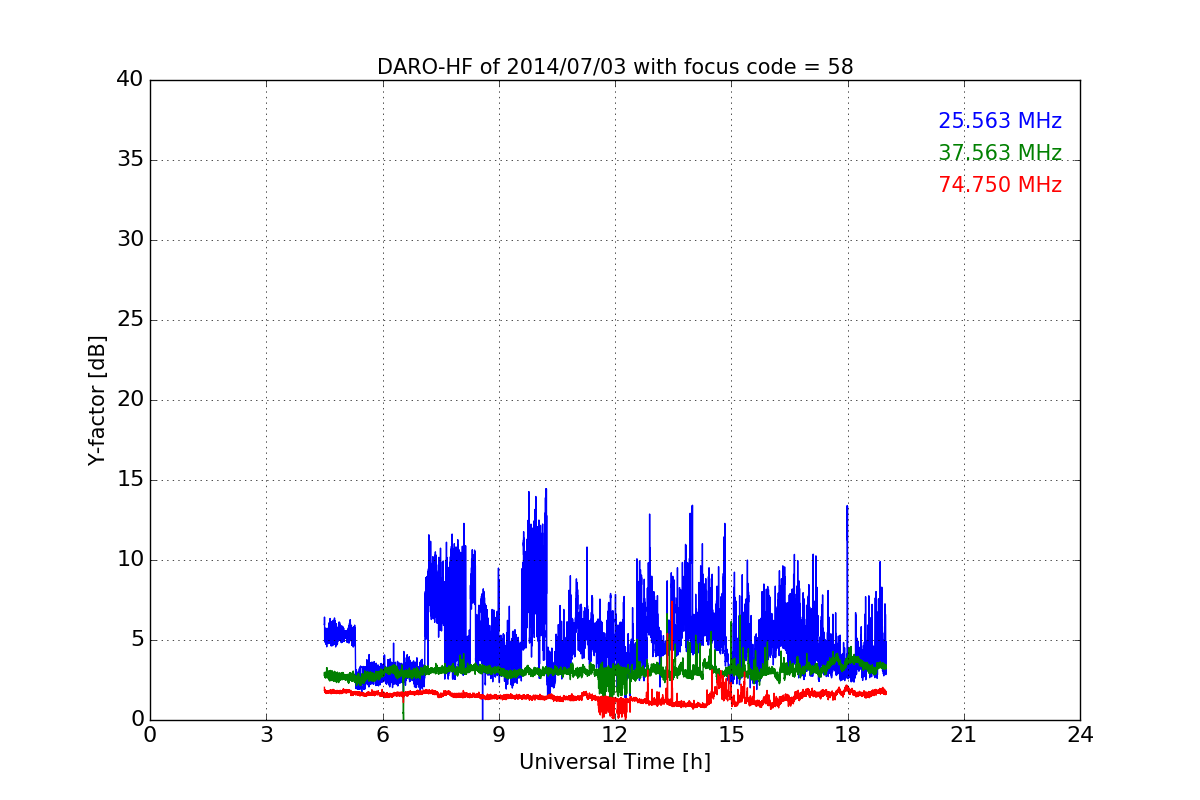Select the blue '25.563 MHz' legend label
1200x800 pixels.
click(1000, 121)
